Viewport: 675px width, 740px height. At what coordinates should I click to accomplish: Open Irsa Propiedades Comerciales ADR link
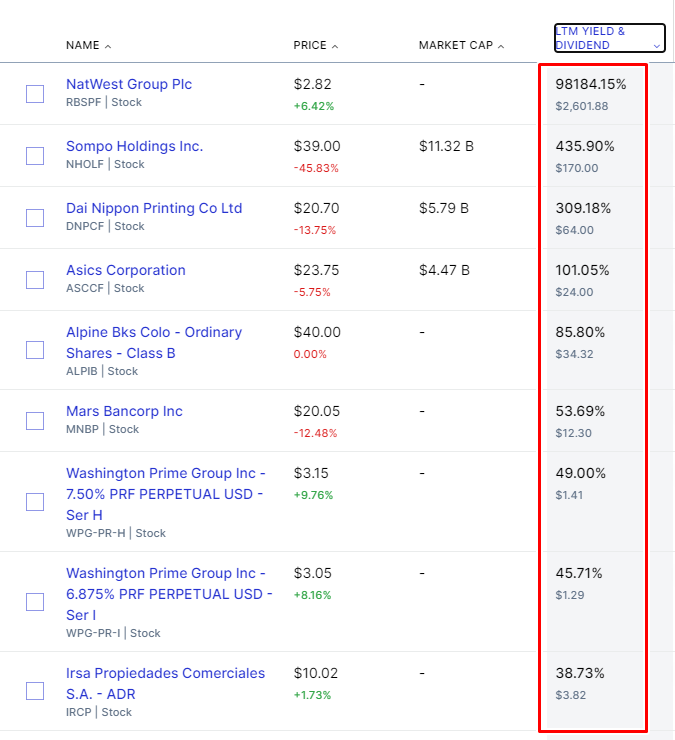[165, 683]
